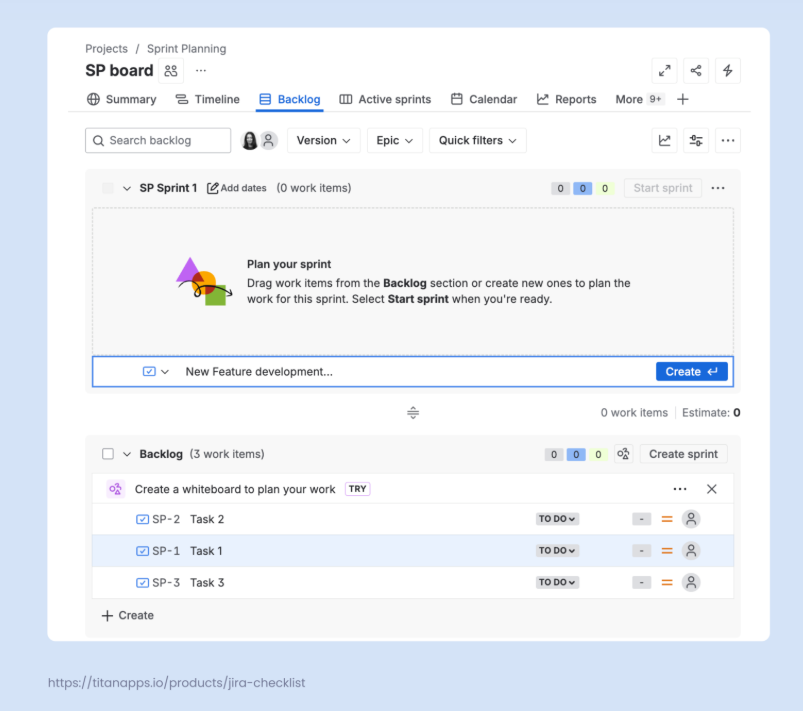Click the plus icon to add a tab
803x711 pixels.
click(683, 99)
